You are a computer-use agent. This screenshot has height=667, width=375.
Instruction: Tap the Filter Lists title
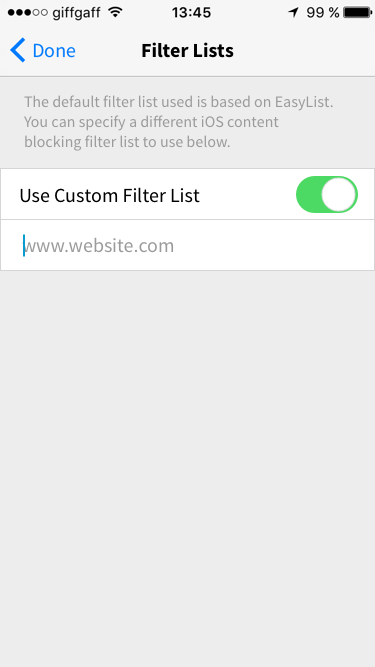point(188,51)
